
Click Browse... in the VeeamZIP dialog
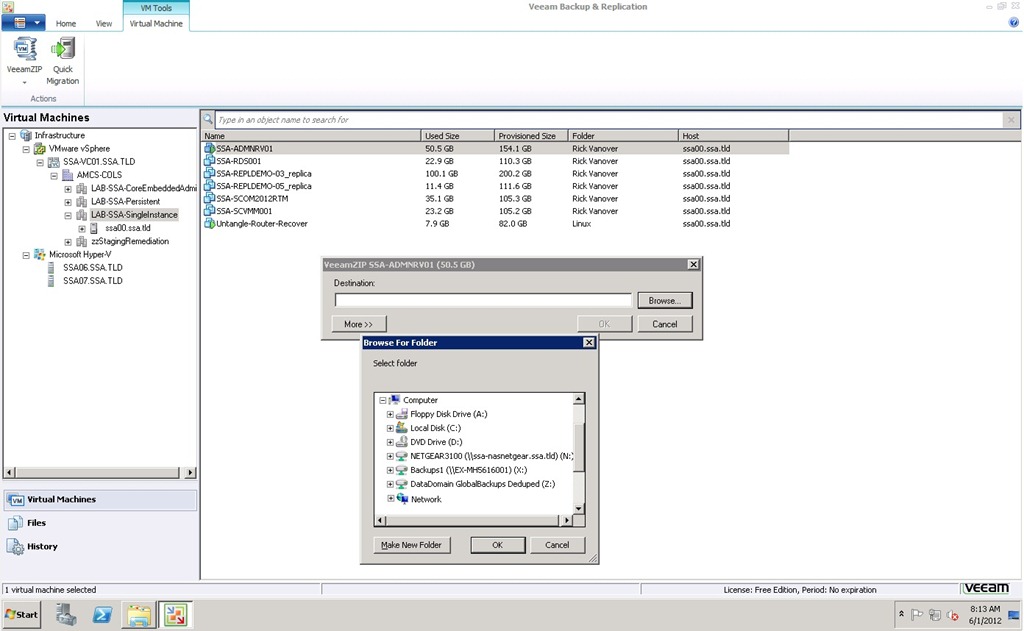click(665, 300)
